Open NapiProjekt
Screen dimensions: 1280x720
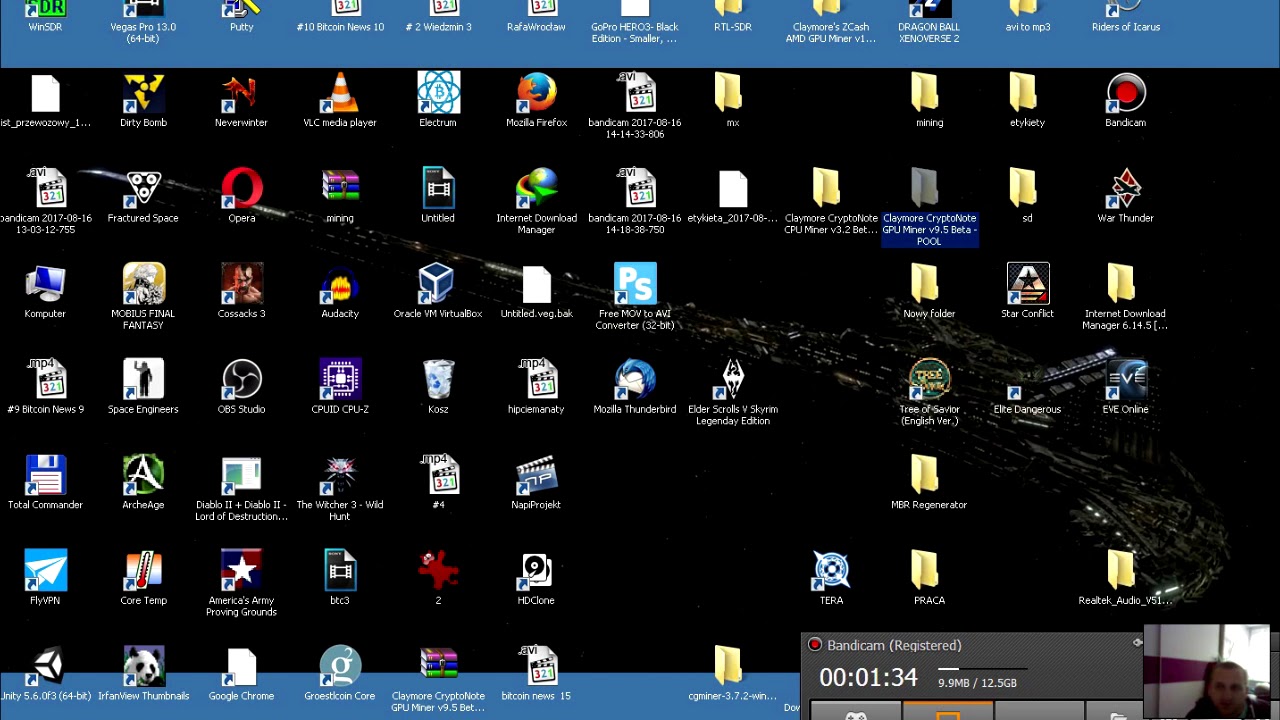536,477
